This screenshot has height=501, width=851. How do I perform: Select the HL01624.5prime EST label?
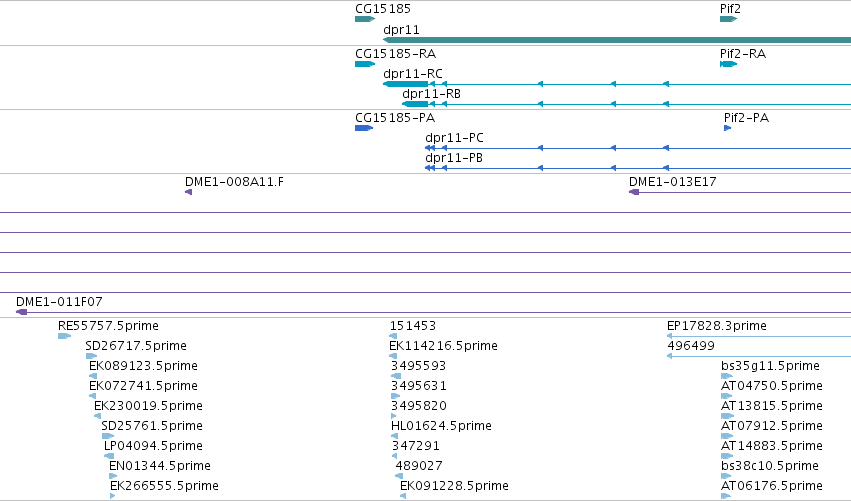click(x=441, y=426)
